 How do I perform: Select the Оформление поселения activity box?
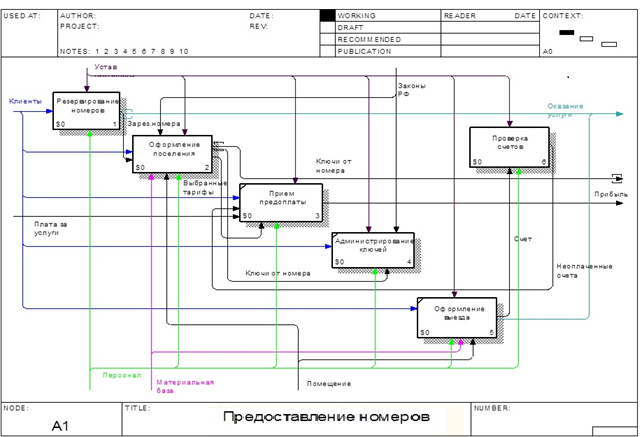[172, 154]
